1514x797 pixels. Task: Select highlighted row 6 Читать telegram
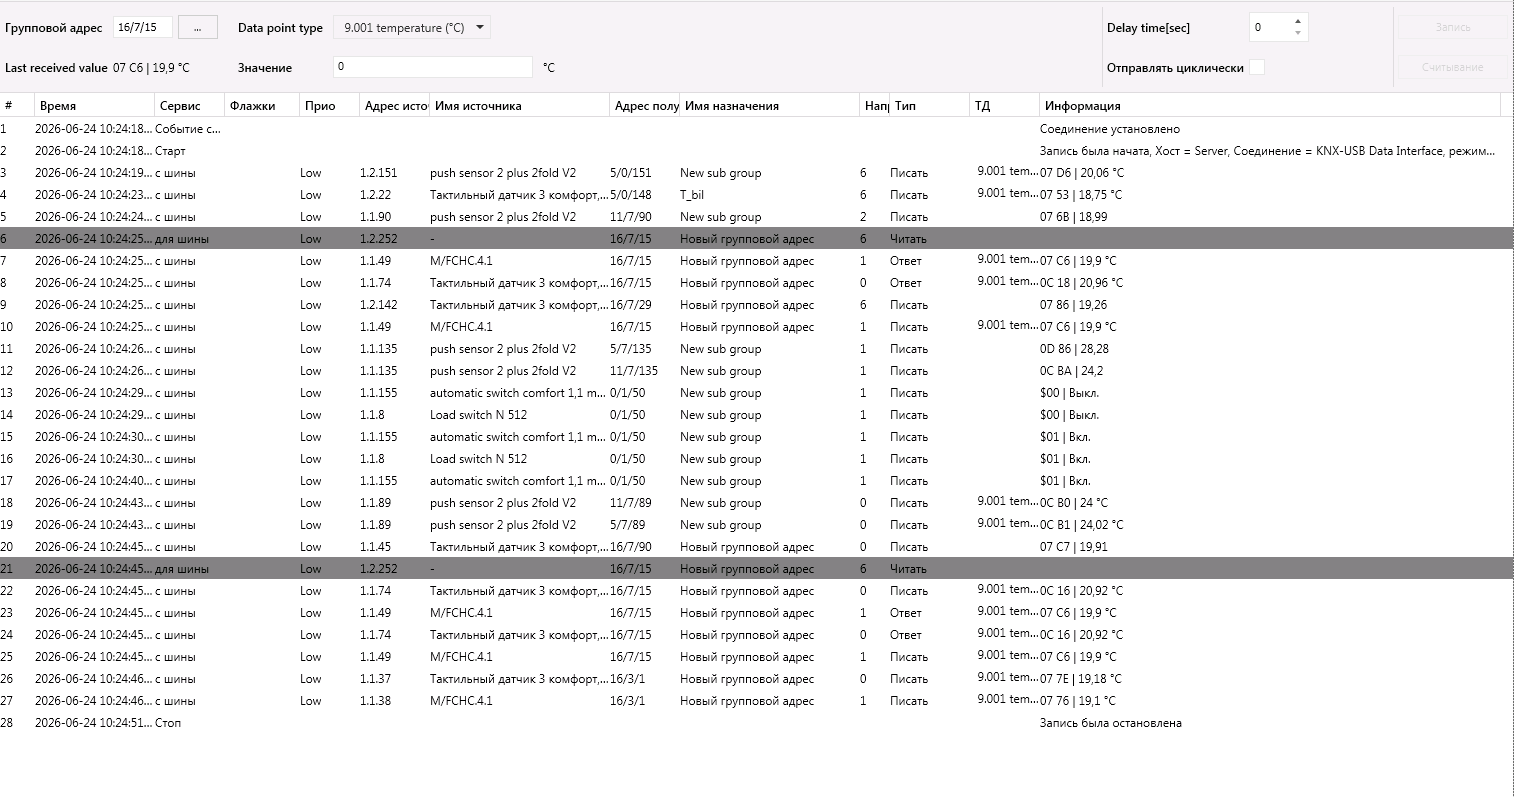[757, 239]
